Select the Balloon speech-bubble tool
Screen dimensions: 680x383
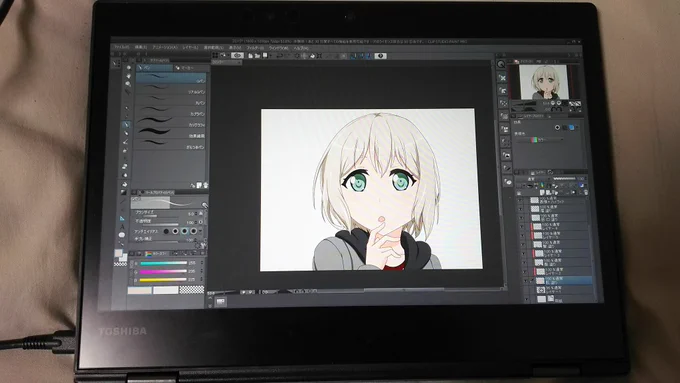pos(121,235)
